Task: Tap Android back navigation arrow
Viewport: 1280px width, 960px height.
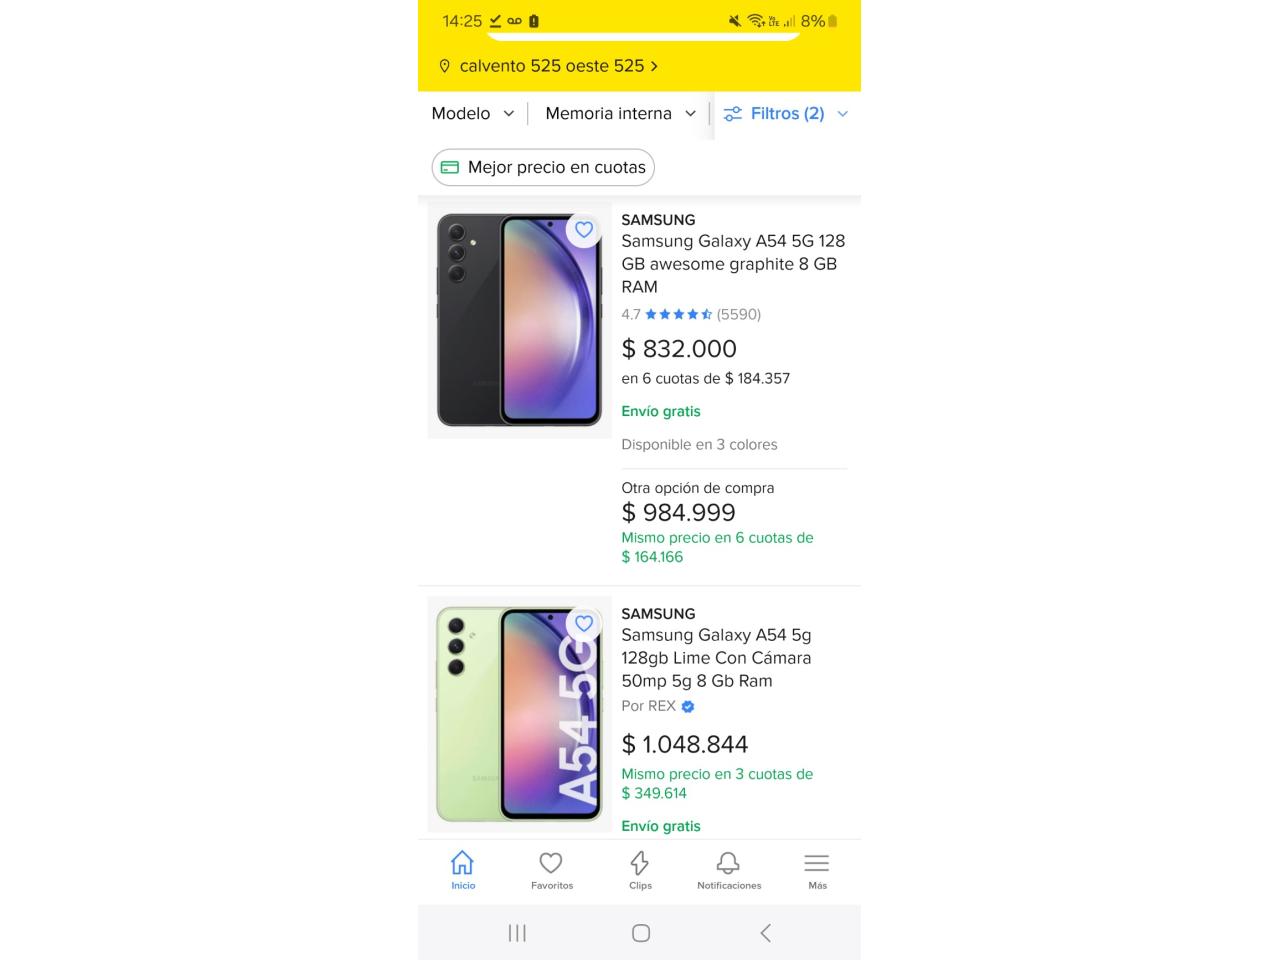Action: pos(765,933)
